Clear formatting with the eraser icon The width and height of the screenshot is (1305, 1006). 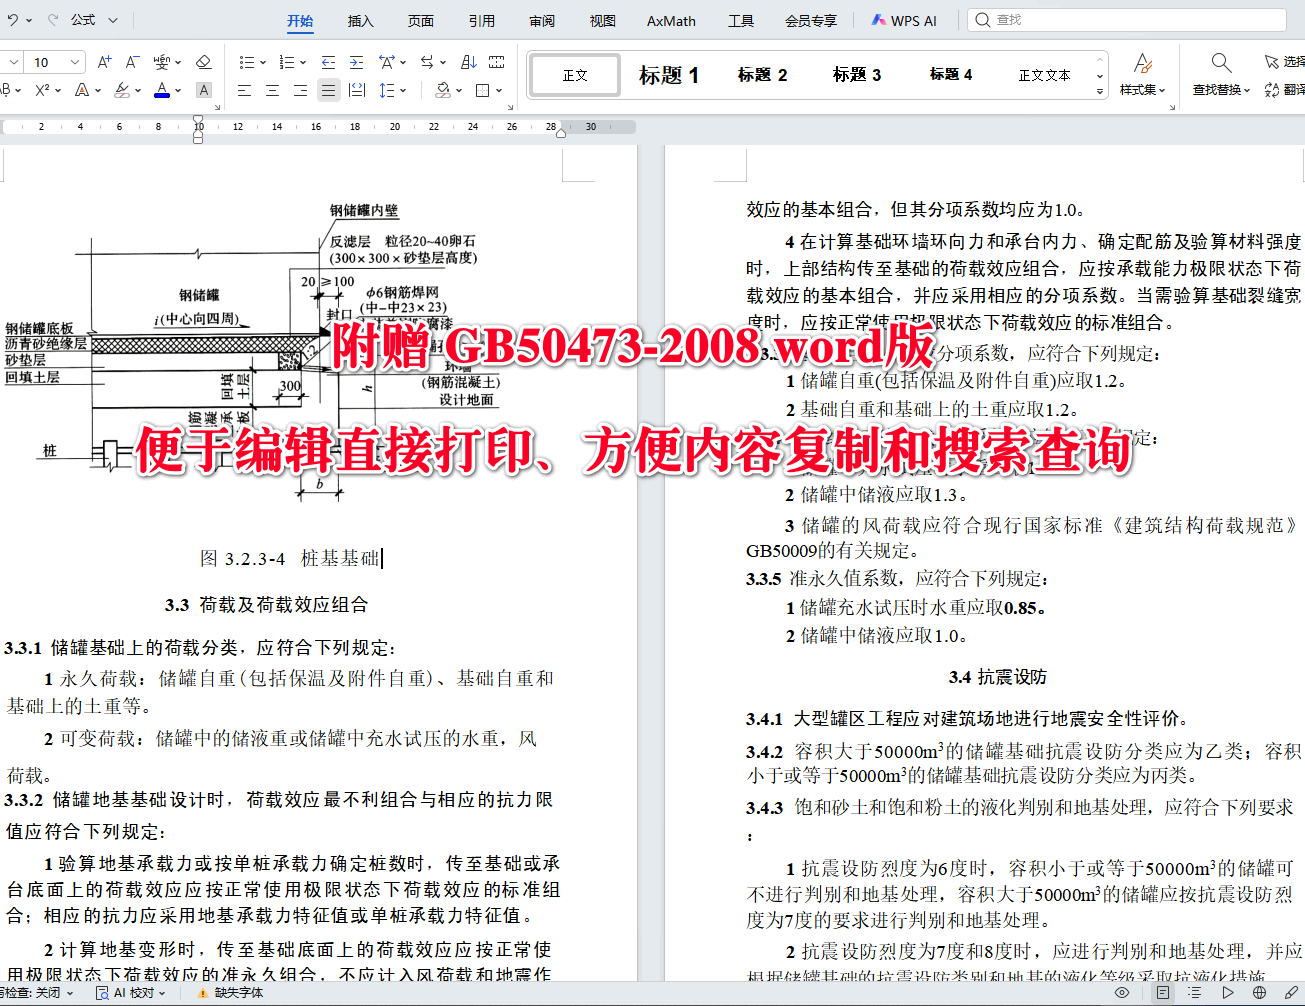pyautogui.click(x=205, y=62)
